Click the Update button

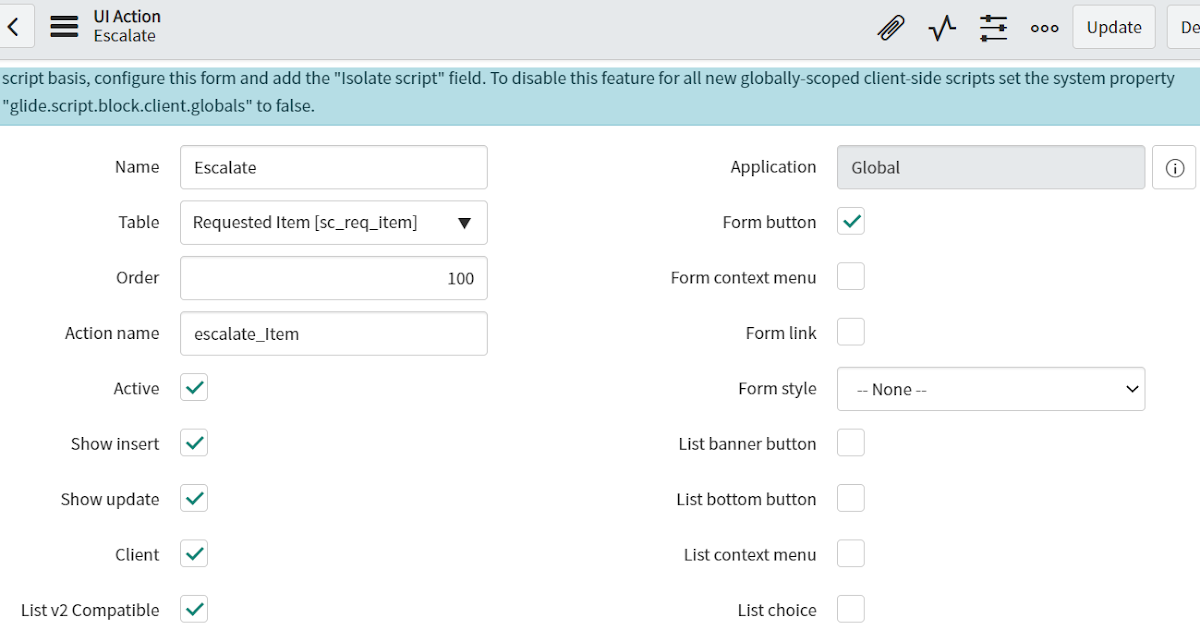1113,27
